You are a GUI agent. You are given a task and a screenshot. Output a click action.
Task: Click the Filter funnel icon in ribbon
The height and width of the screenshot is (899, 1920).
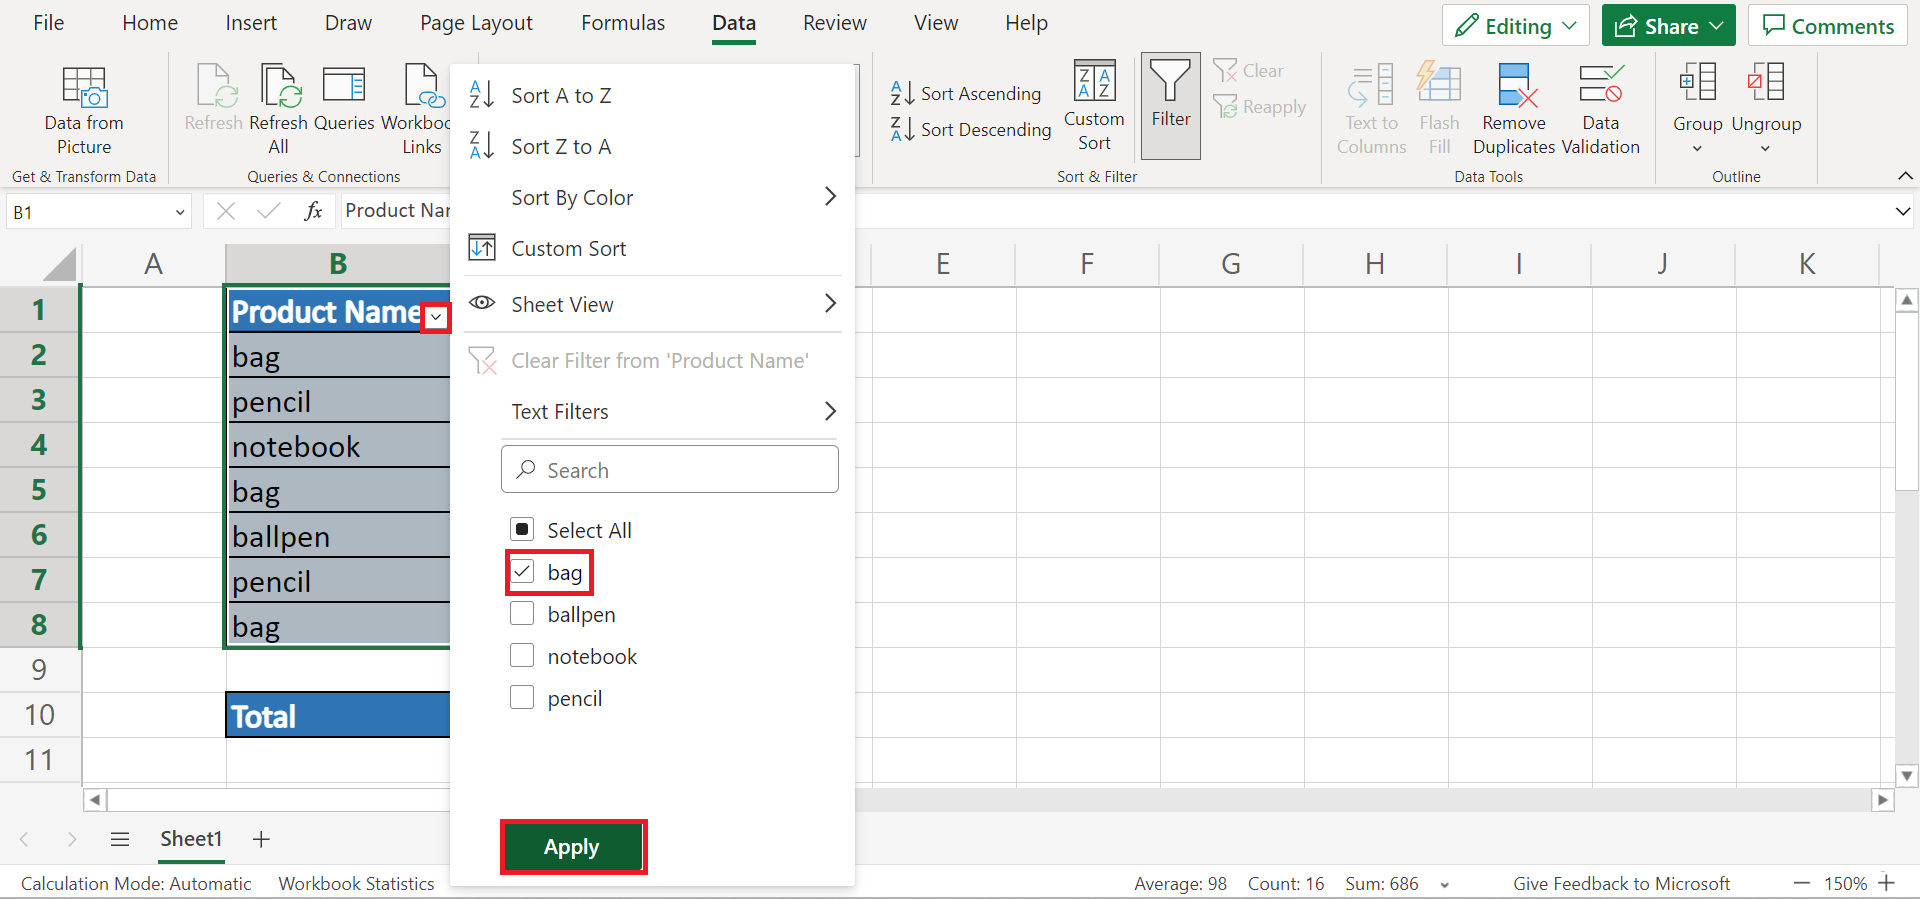(x=1170, y=82)
